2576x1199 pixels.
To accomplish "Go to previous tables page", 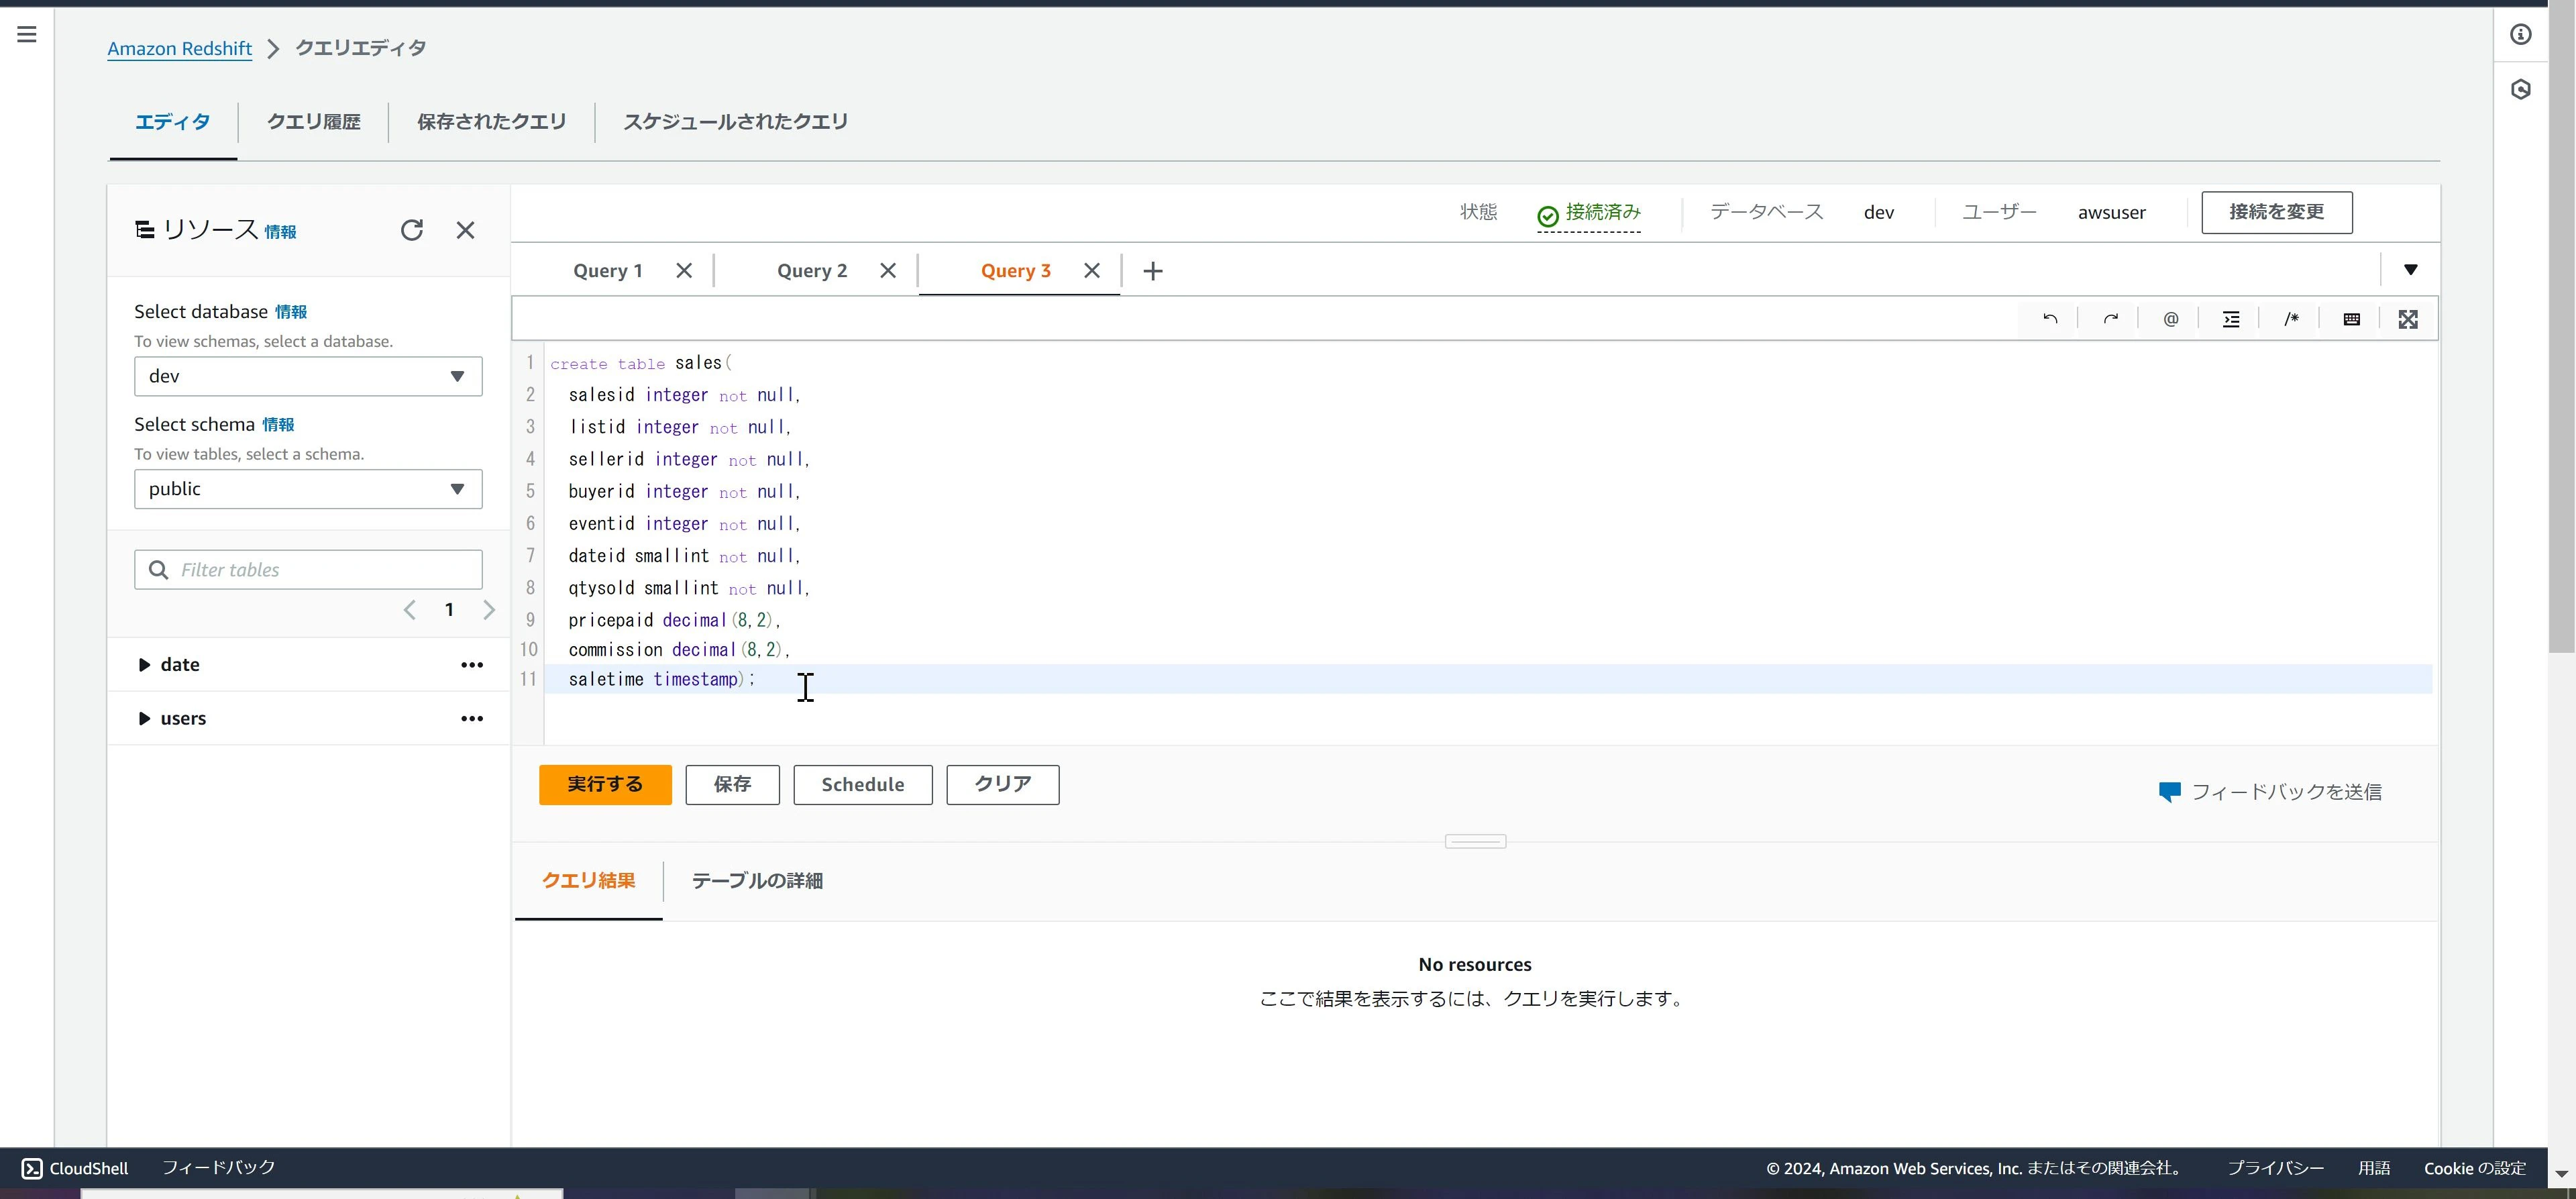I will point(409,610).
